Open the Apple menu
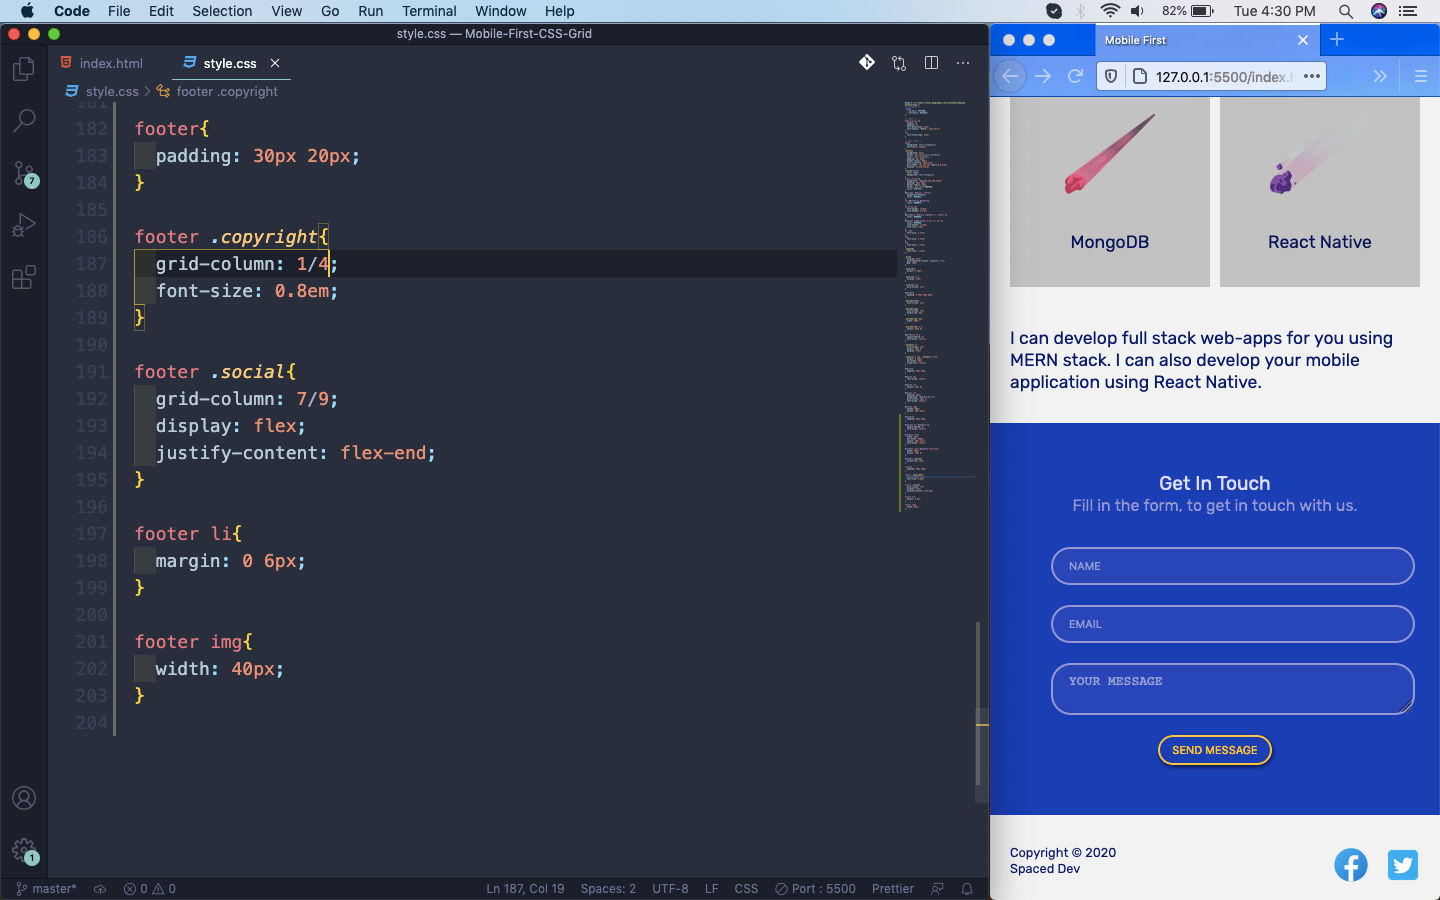This screenshot has height=900, width=1440. tap(27, 11)
